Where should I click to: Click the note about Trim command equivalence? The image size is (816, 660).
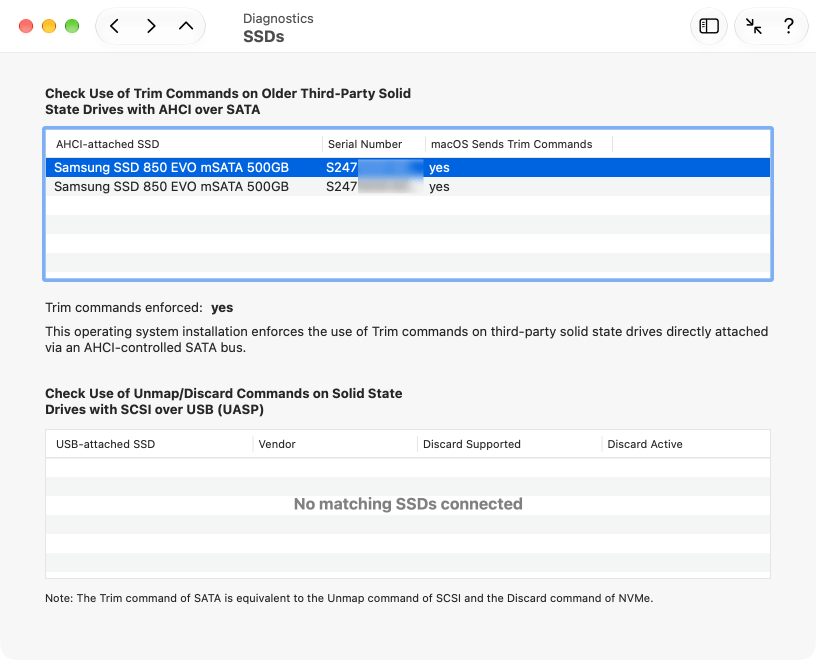[x=349, y=598]
